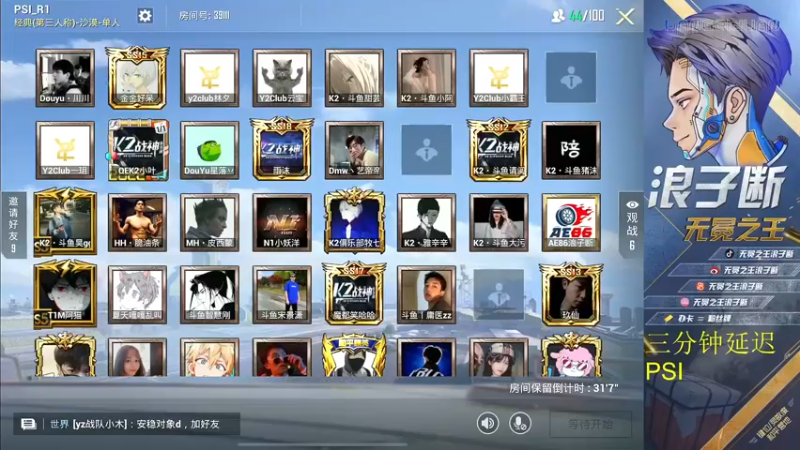View profile of y2club林夕
800x450 pixels.
pos(210,78)
